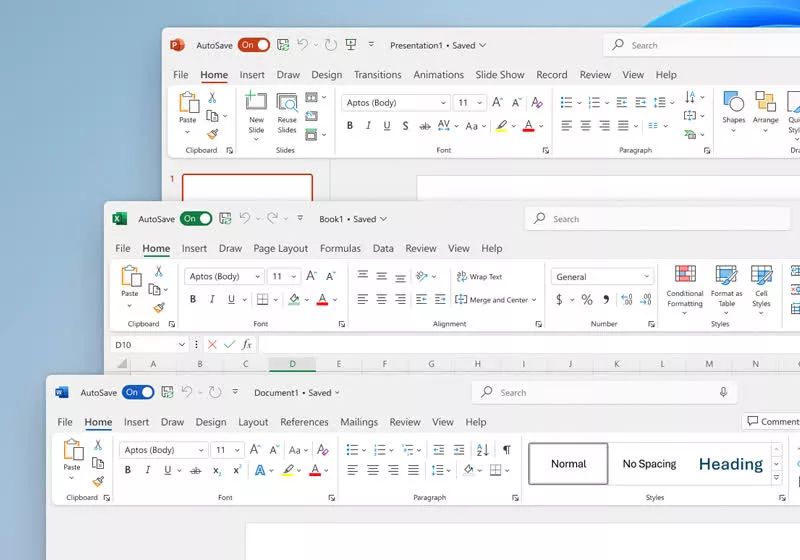Click Paste icon in Word

[x=73, y=450]
